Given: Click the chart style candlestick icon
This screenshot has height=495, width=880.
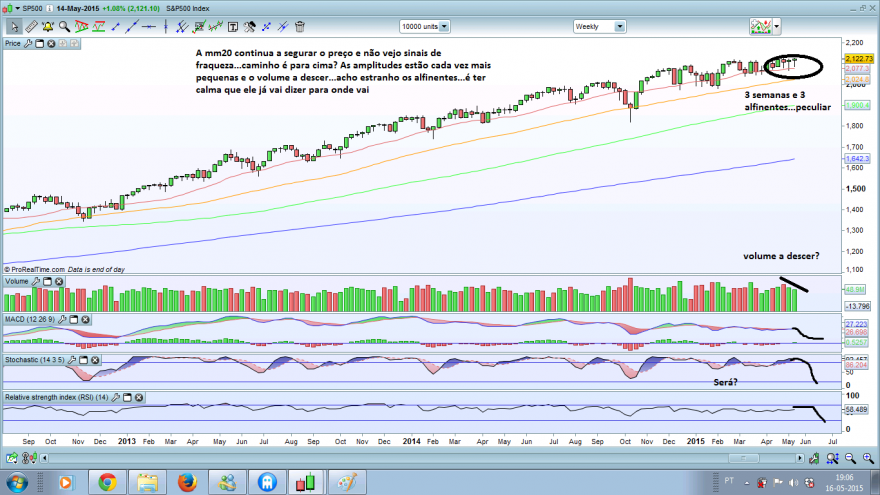Looking at the screenshot, I should pos(761,26).
